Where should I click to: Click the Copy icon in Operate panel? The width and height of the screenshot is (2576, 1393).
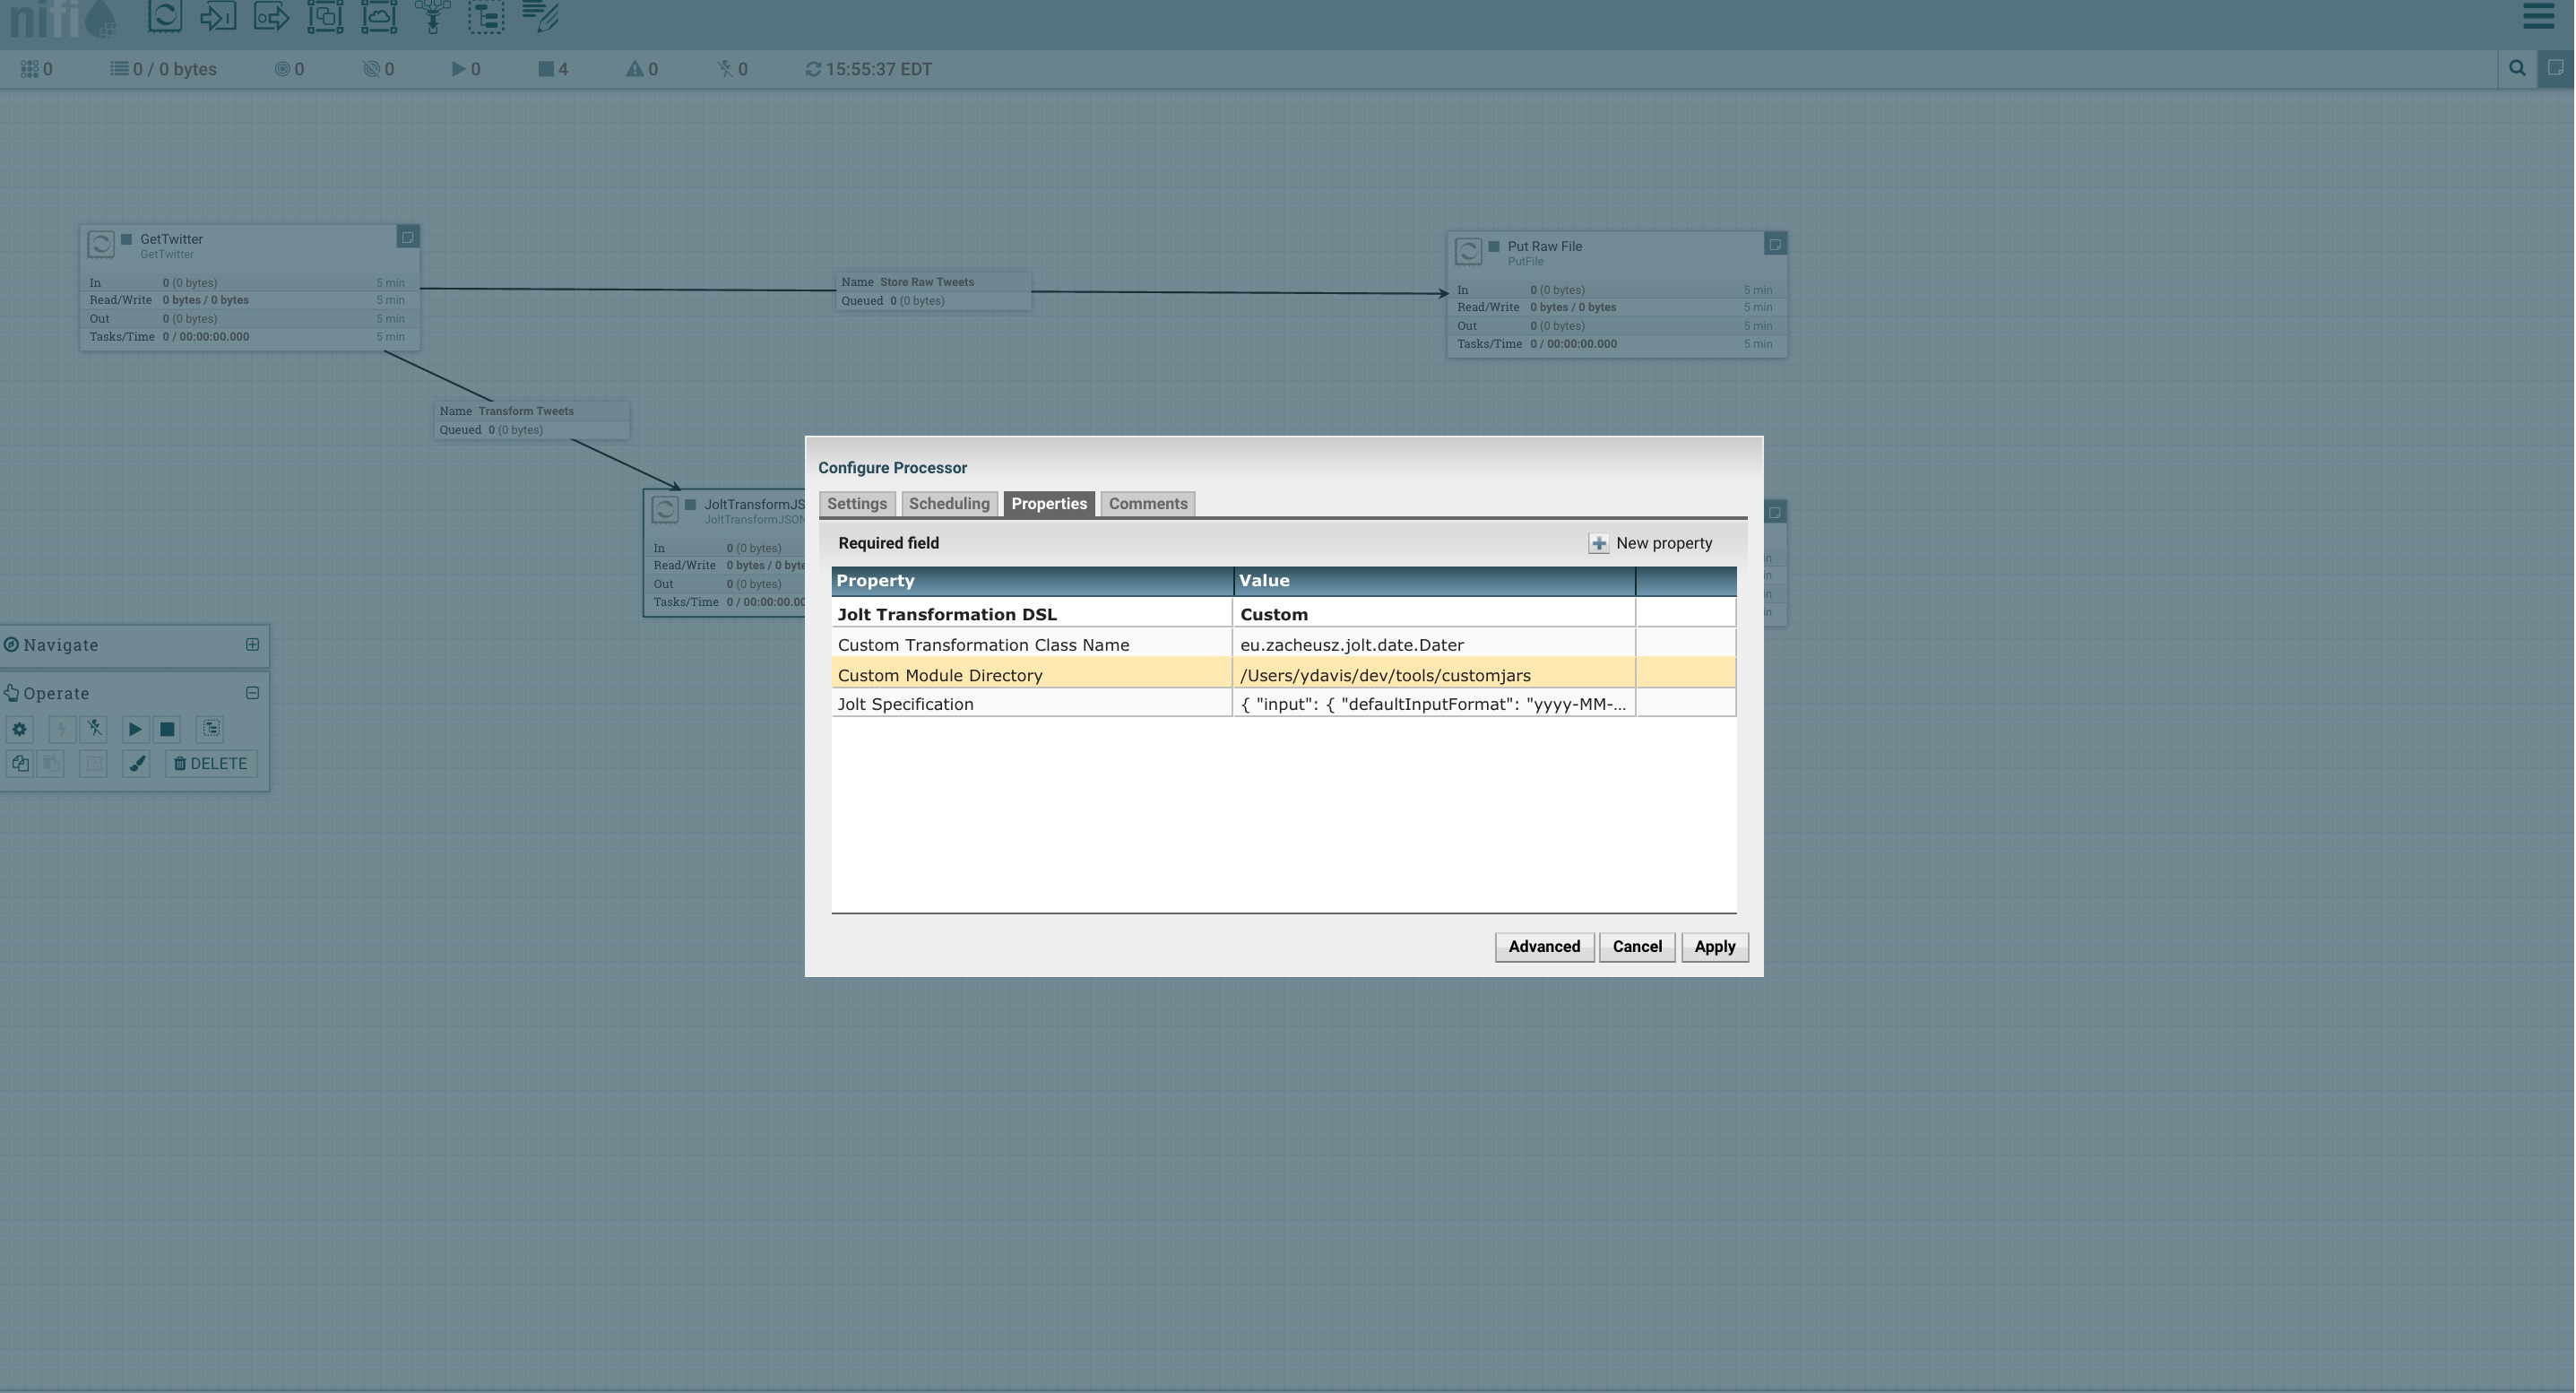point(20,764)
